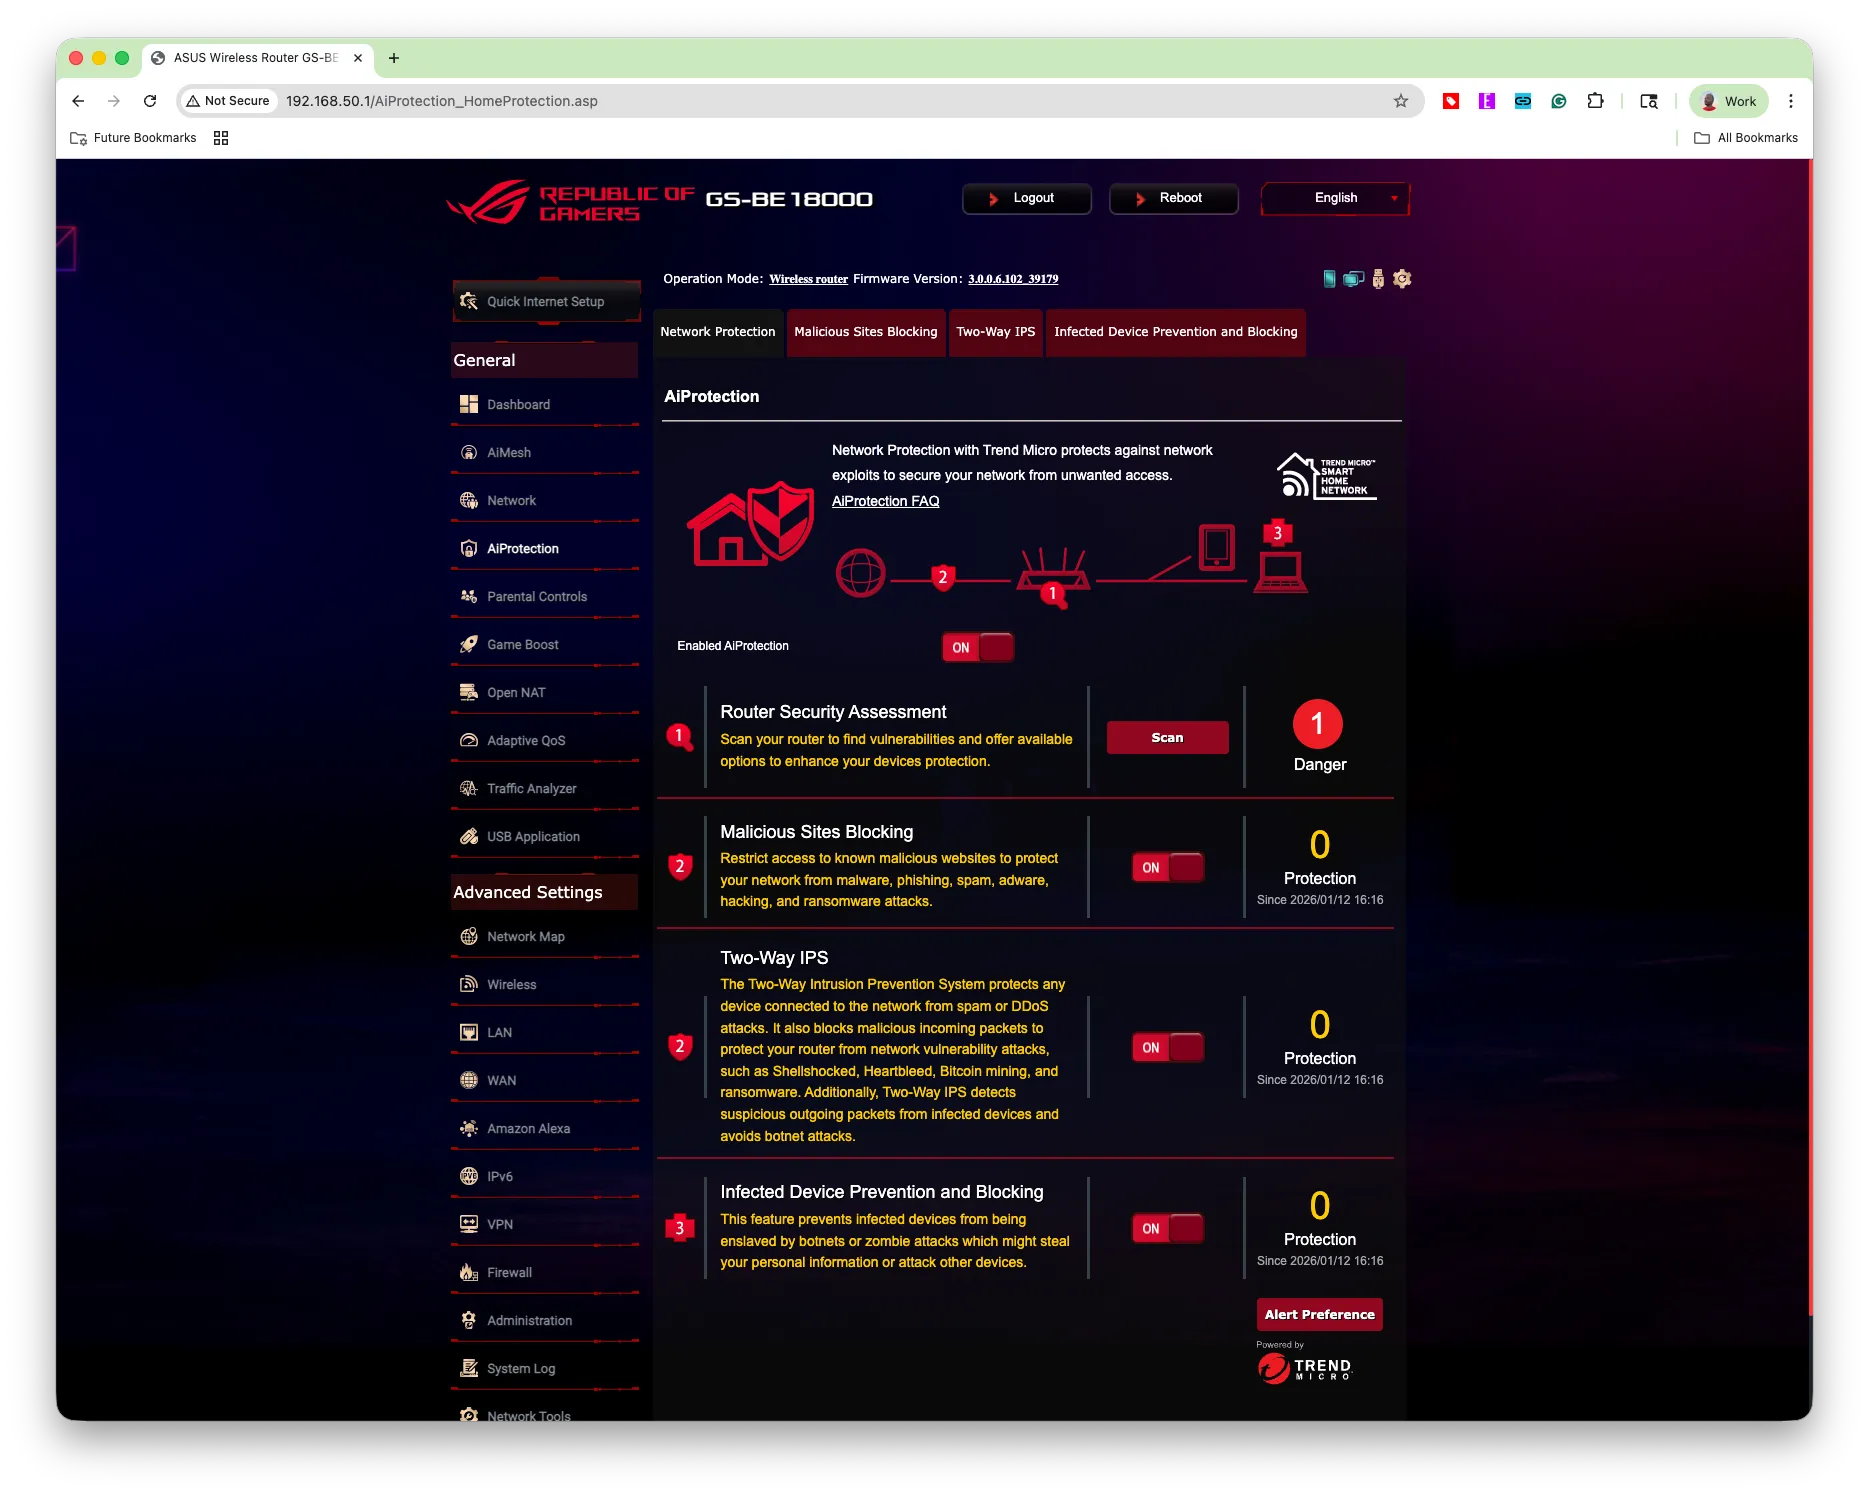Open the Work profile menu
The height and width of the screenshot is (1495, 1869).
pyautogui.click(x=1729, y=101)
